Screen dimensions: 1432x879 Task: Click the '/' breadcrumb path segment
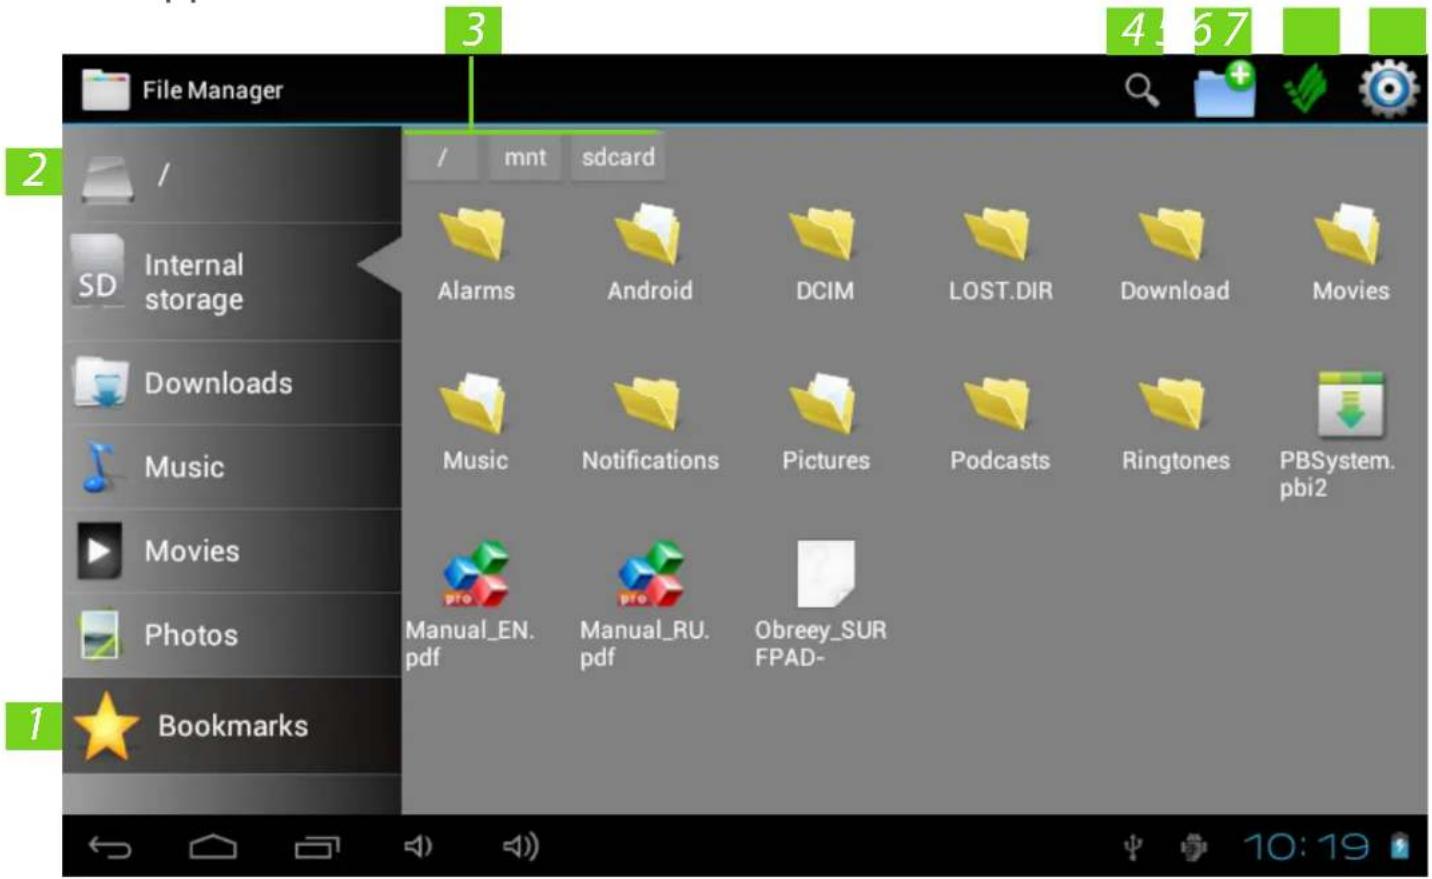442,158
